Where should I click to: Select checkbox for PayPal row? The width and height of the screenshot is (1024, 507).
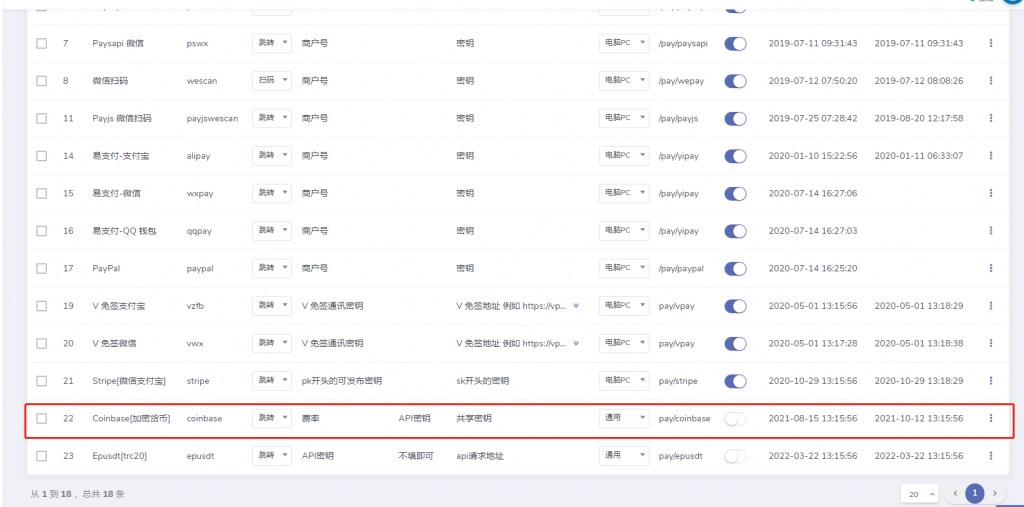pos(42,268)
